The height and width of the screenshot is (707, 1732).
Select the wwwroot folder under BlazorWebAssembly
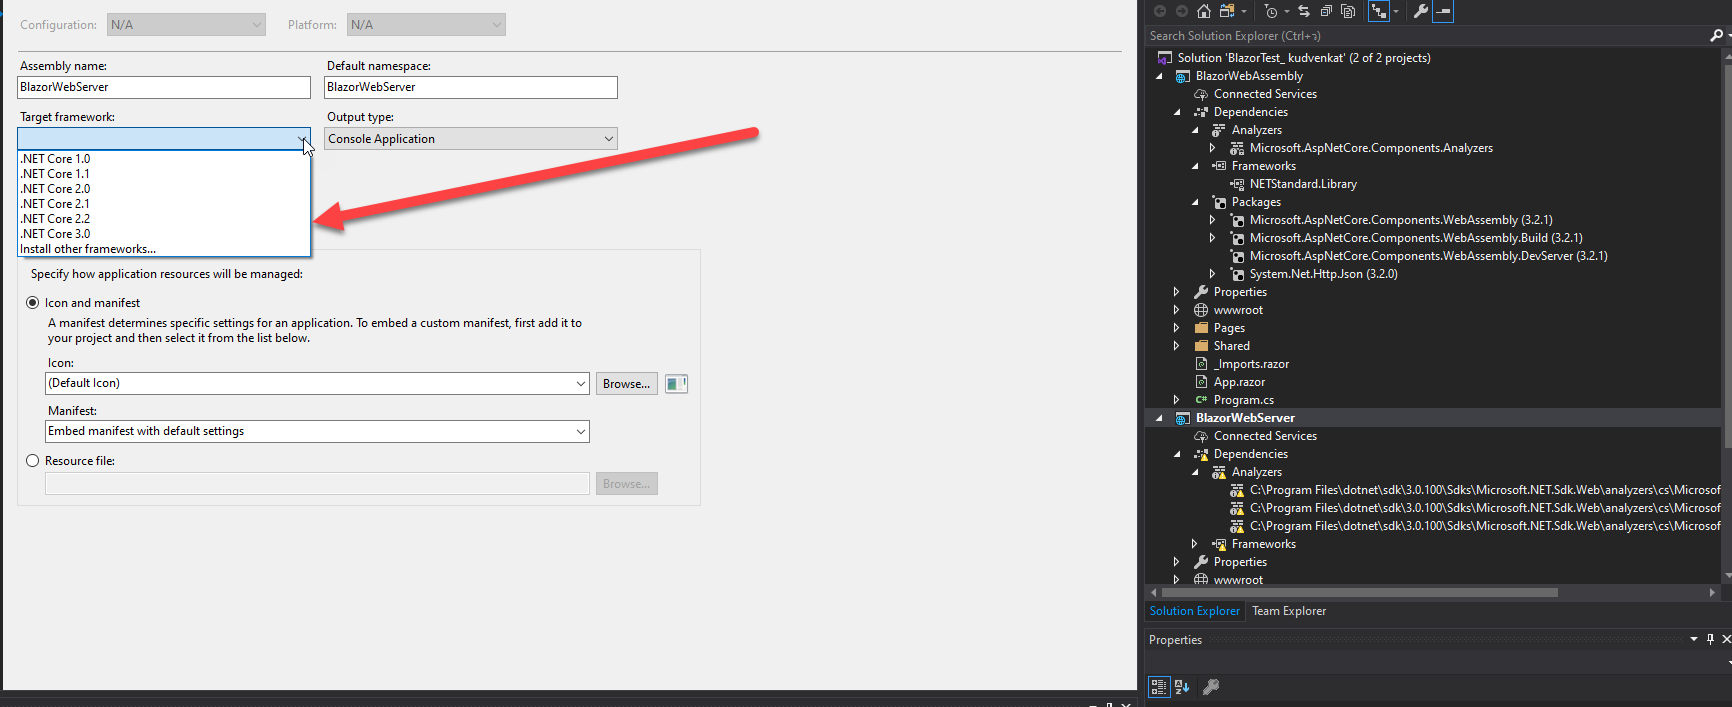coord(1238,310)
